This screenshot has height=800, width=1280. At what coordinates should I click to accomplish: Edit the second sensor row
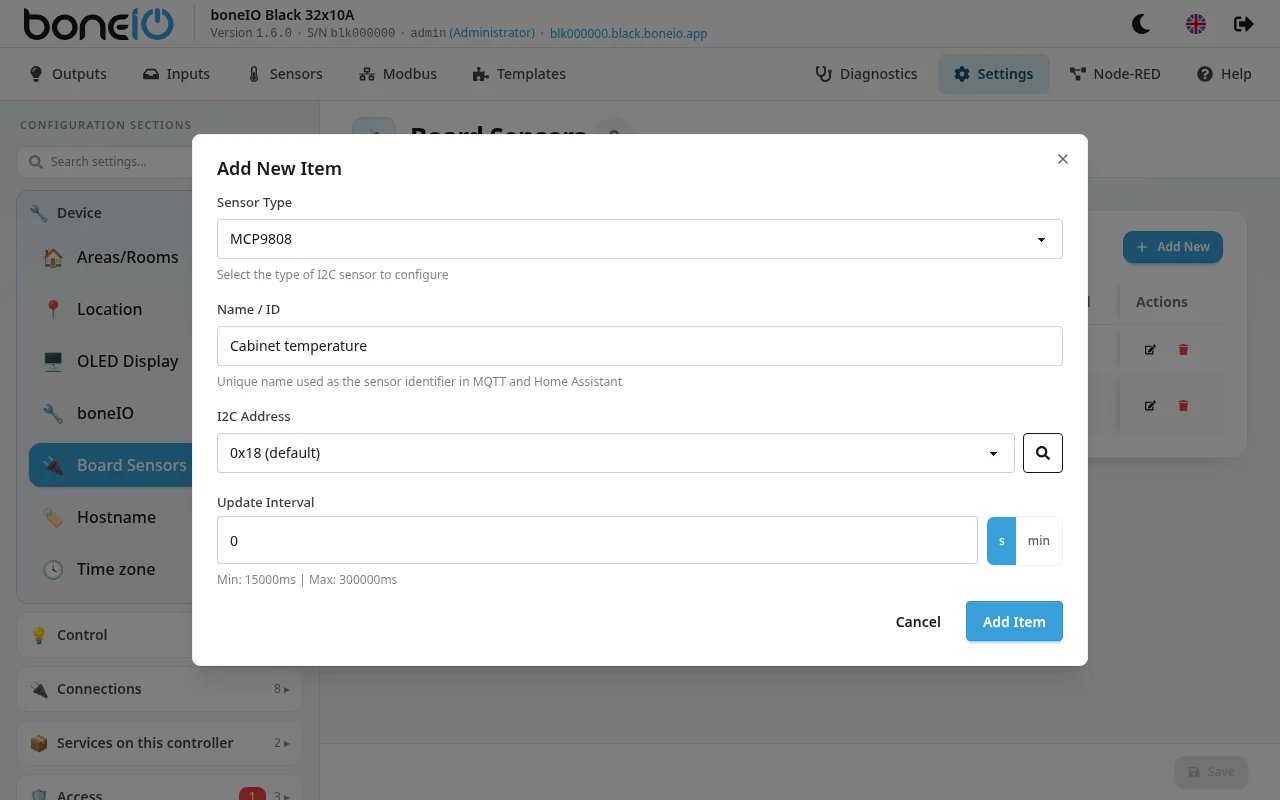tap(1150, 406)
